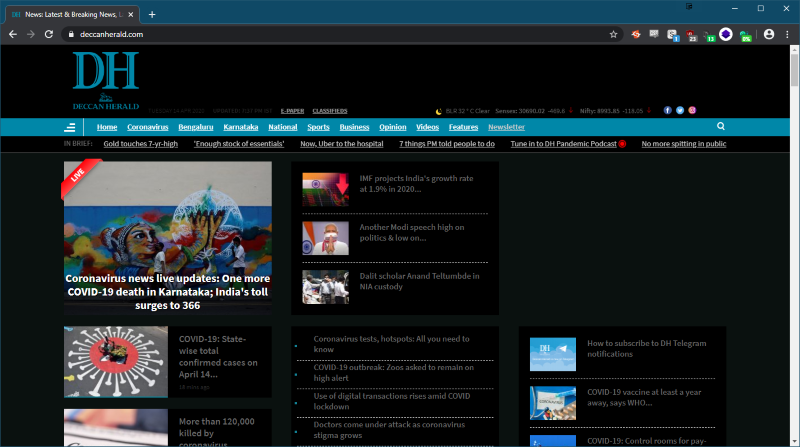
Task: Open 'COVID-19: State-wise total confirmed cases' story
Action: [218, 357]
